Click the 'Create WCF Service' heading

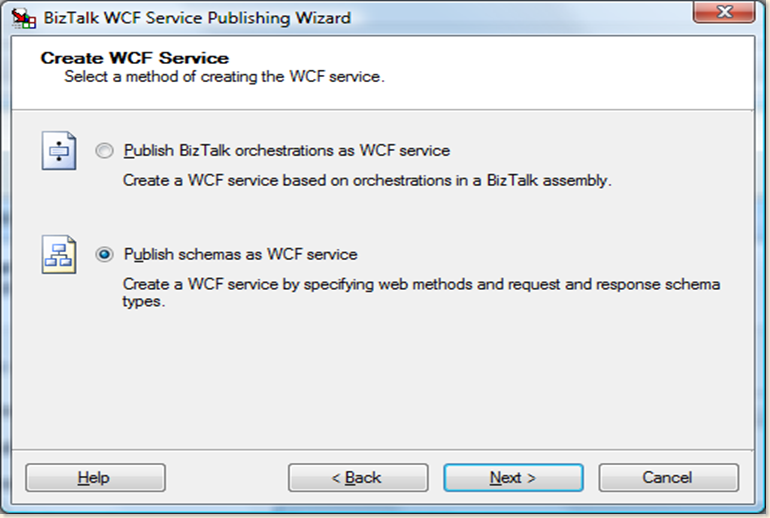[134, 58]
